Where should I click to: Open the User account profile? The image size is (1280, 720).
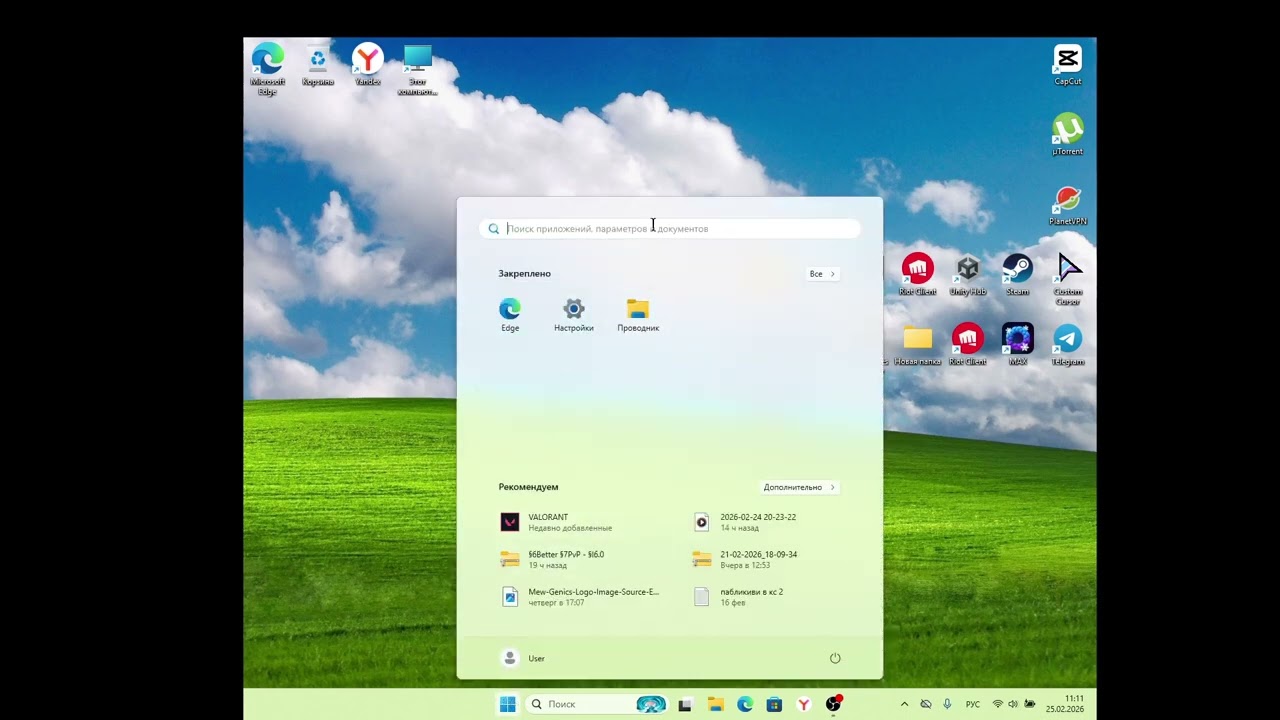click(524, 658)
